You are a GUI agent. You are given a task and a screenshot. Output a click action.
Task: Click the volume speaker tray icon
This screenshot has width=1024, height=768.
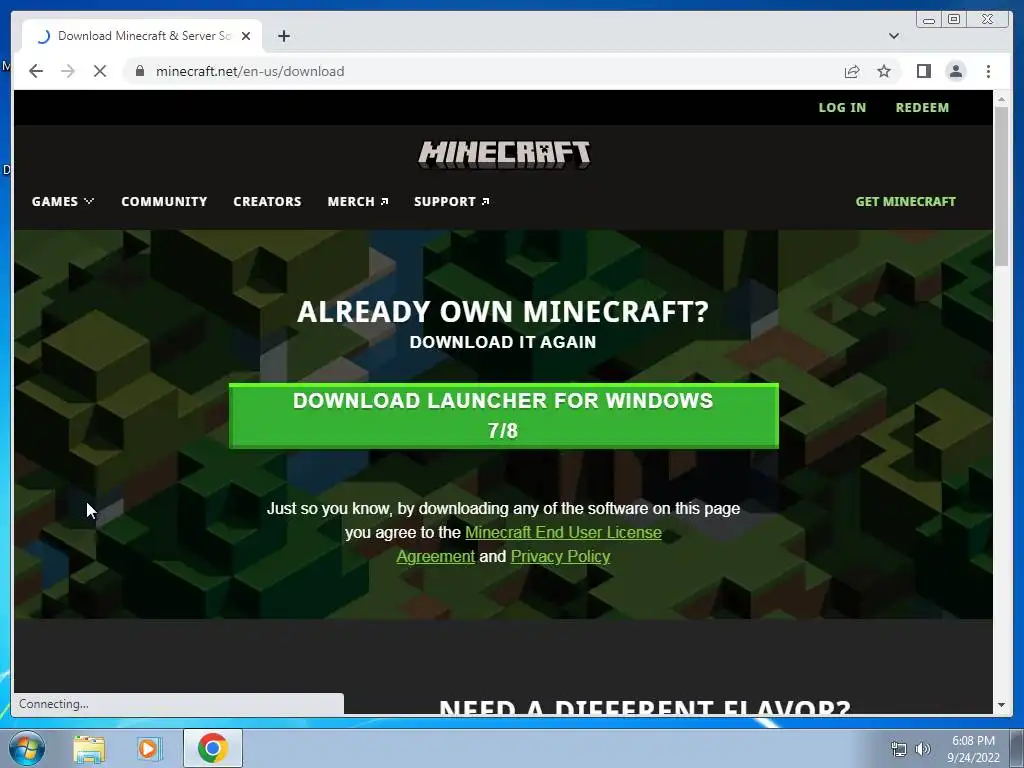pyautogui.click(x=923, y=749)
